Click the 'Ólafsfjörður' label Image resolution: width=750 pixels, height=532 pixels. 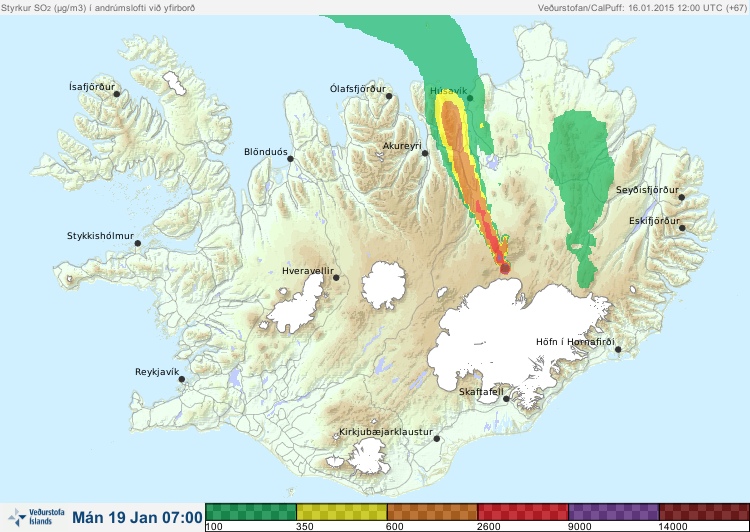[358, 89]
